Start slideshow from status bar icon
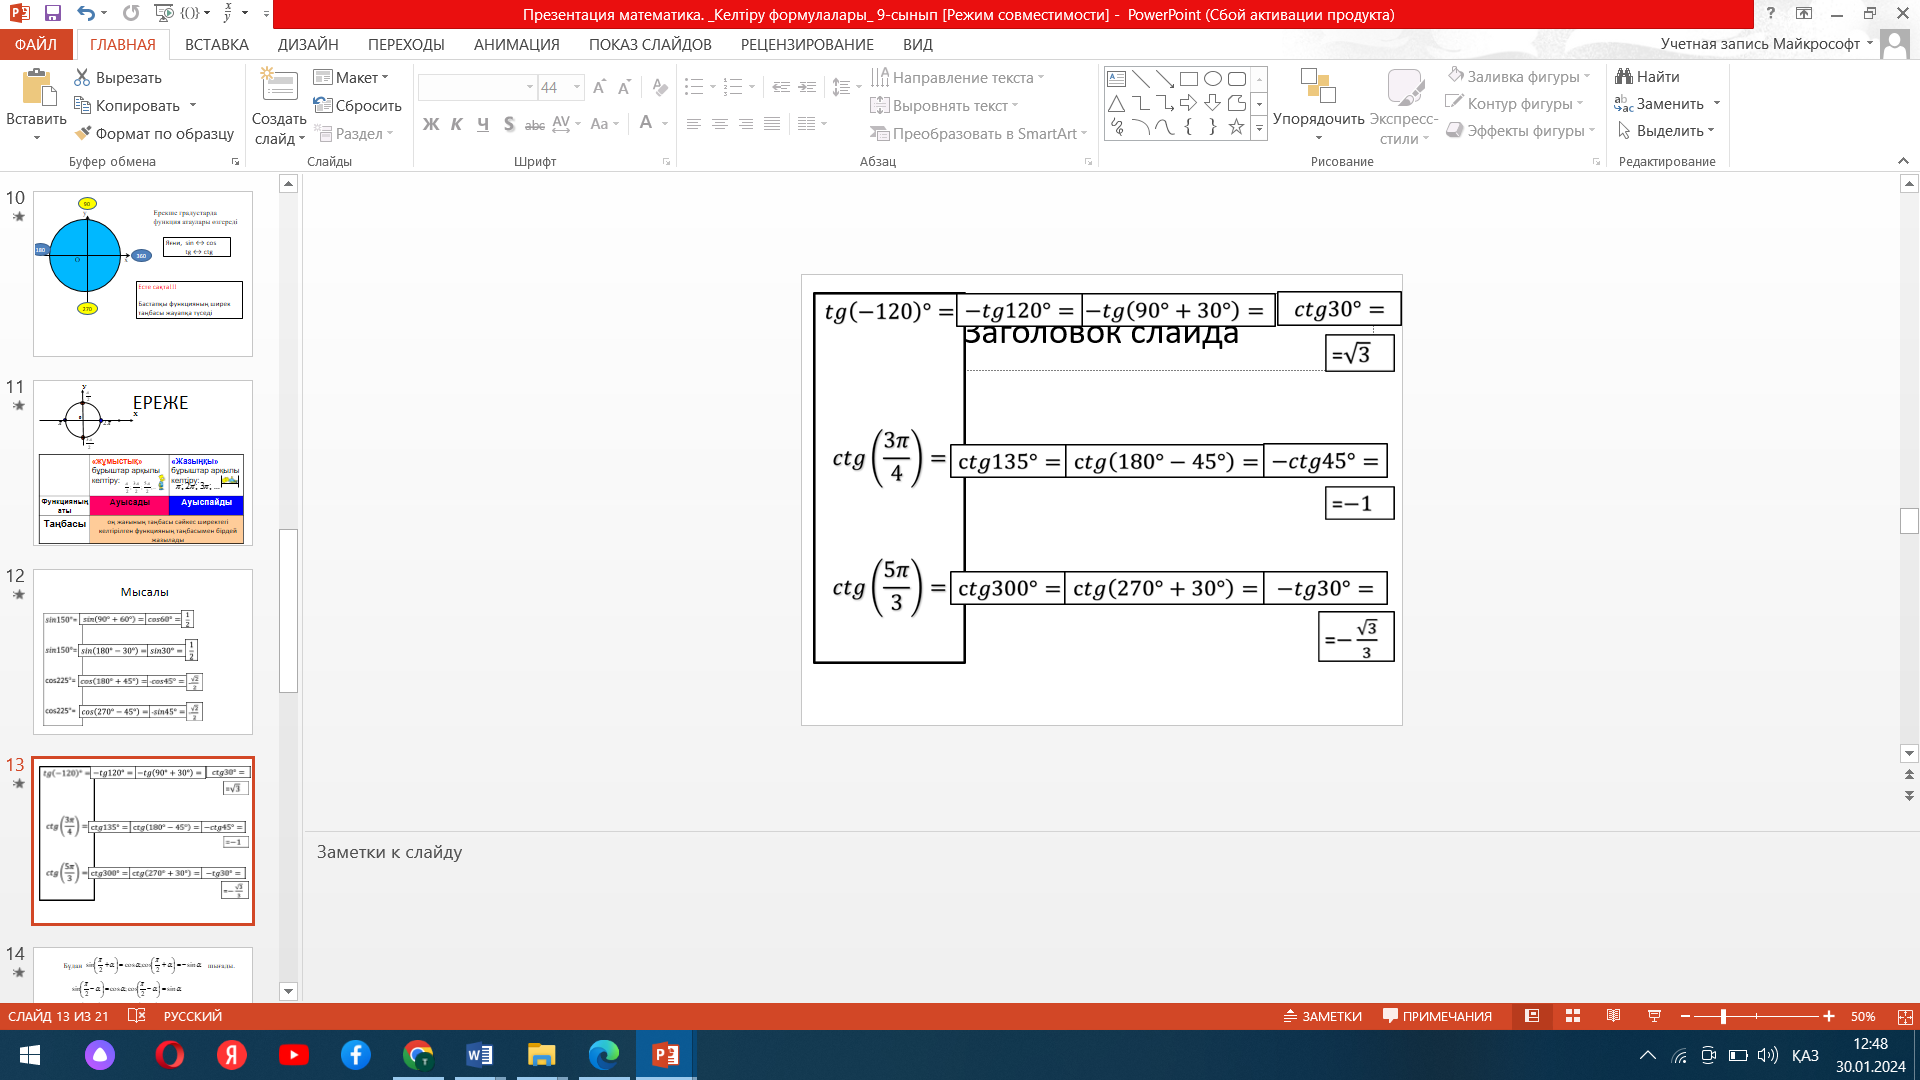Screen dimensions: 1920x1080 [1654, 1016]
